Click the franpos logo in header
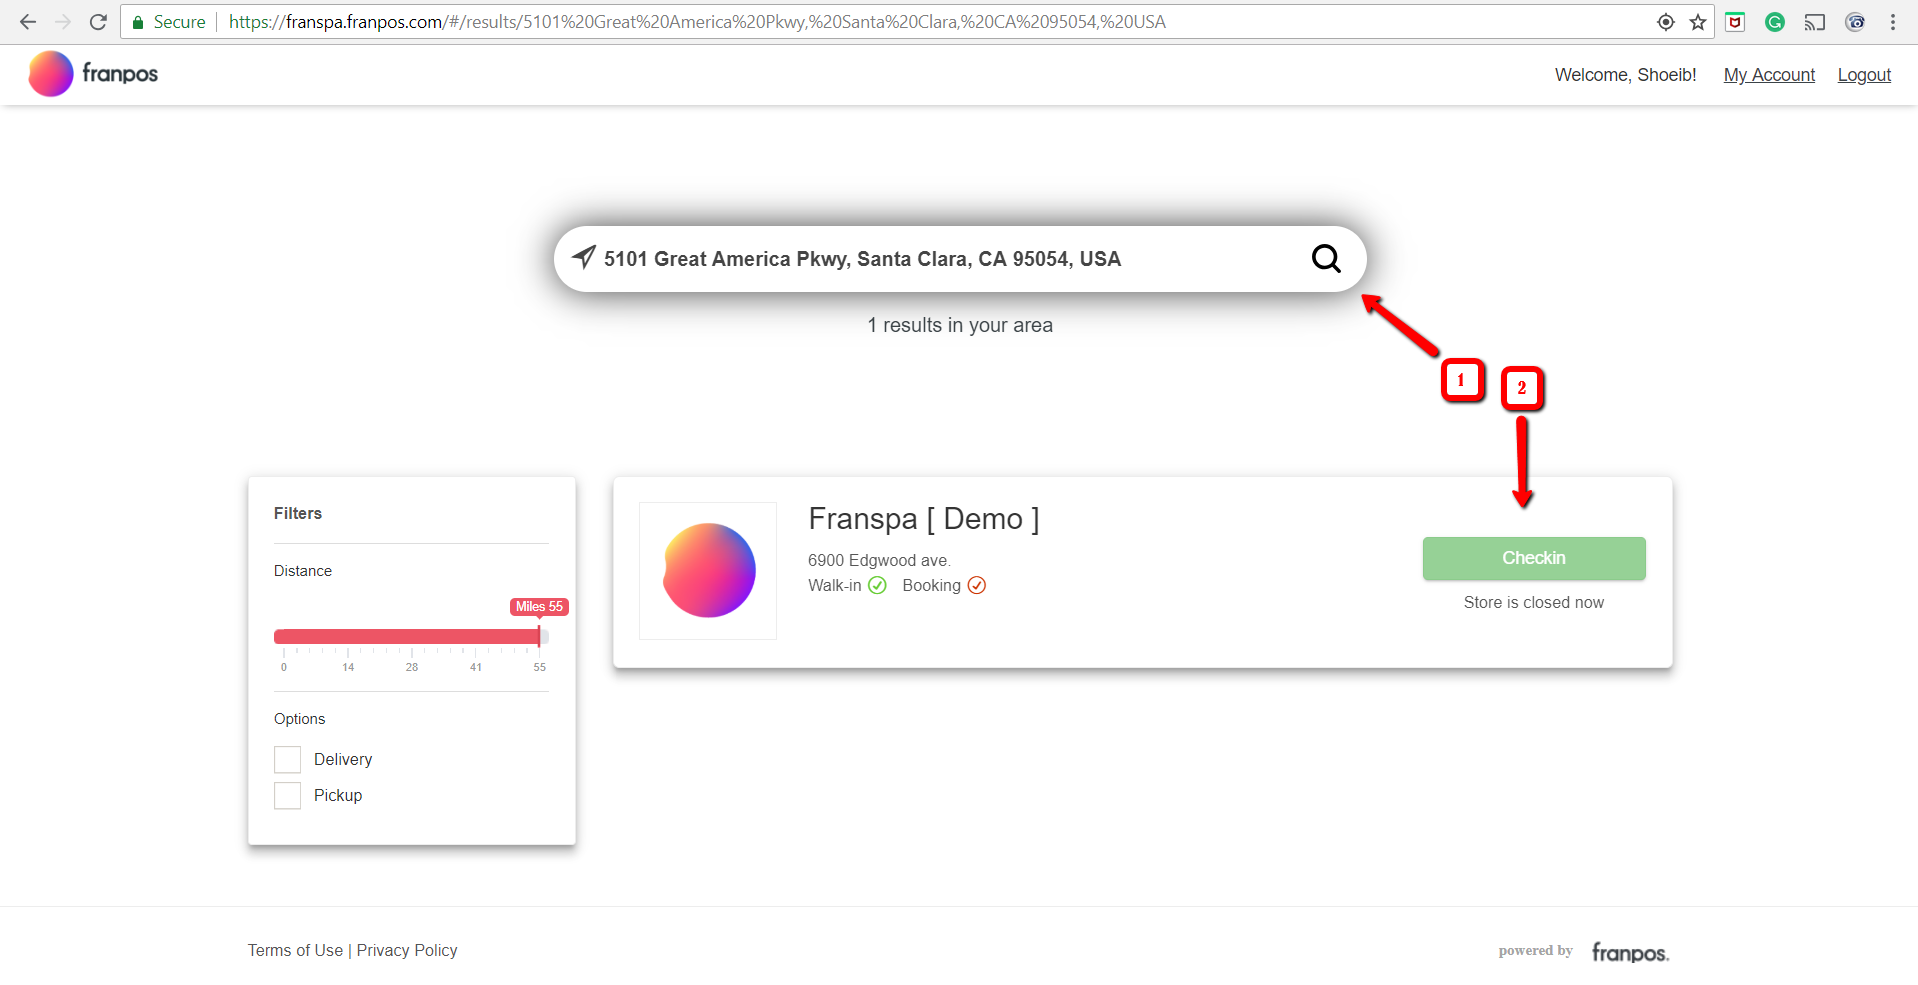 pos(93,74)
